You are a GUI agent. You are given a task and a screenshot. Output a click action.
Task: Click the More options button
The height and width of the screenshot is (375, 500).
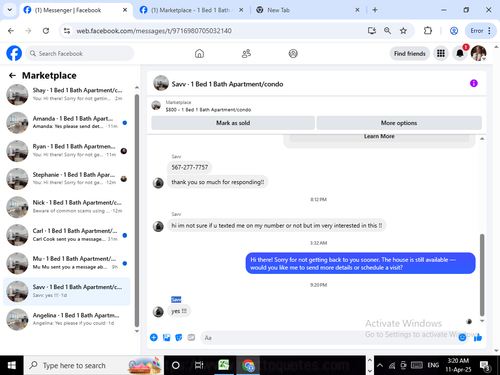(399, 123)
